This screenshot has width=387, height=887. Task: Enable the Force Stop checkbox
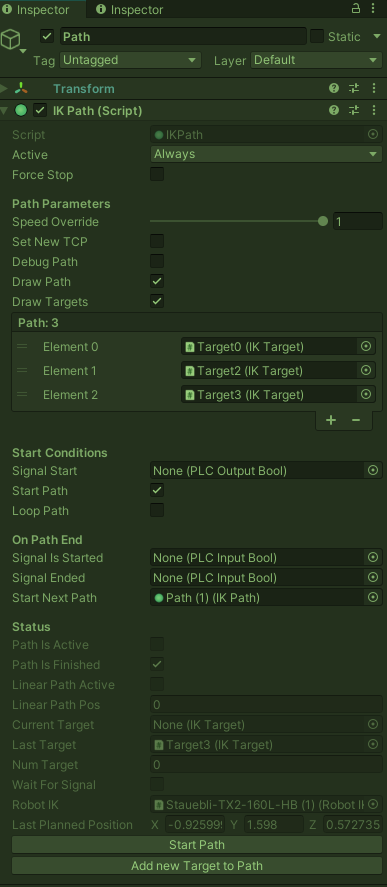point(157,174)
